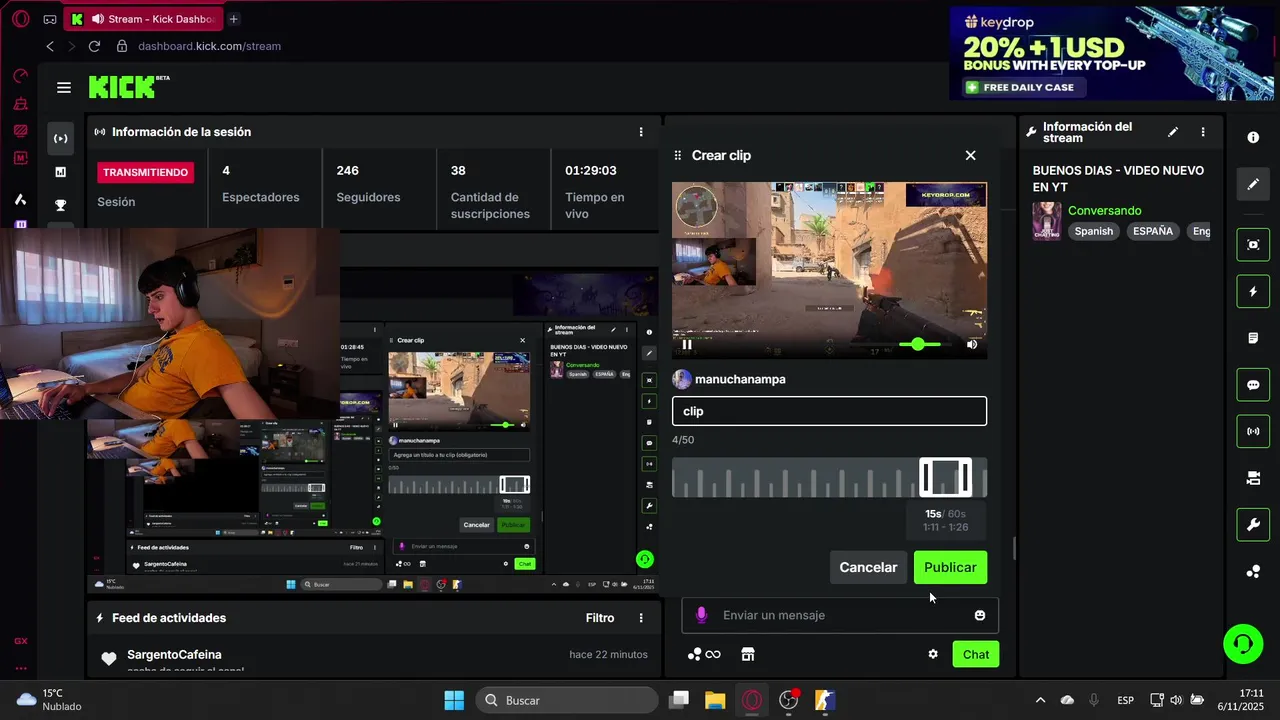Open the Opera GX sidebar icon labelled M
The height and width of the screenshot is (720, 1280).
[x=20, y=158]
